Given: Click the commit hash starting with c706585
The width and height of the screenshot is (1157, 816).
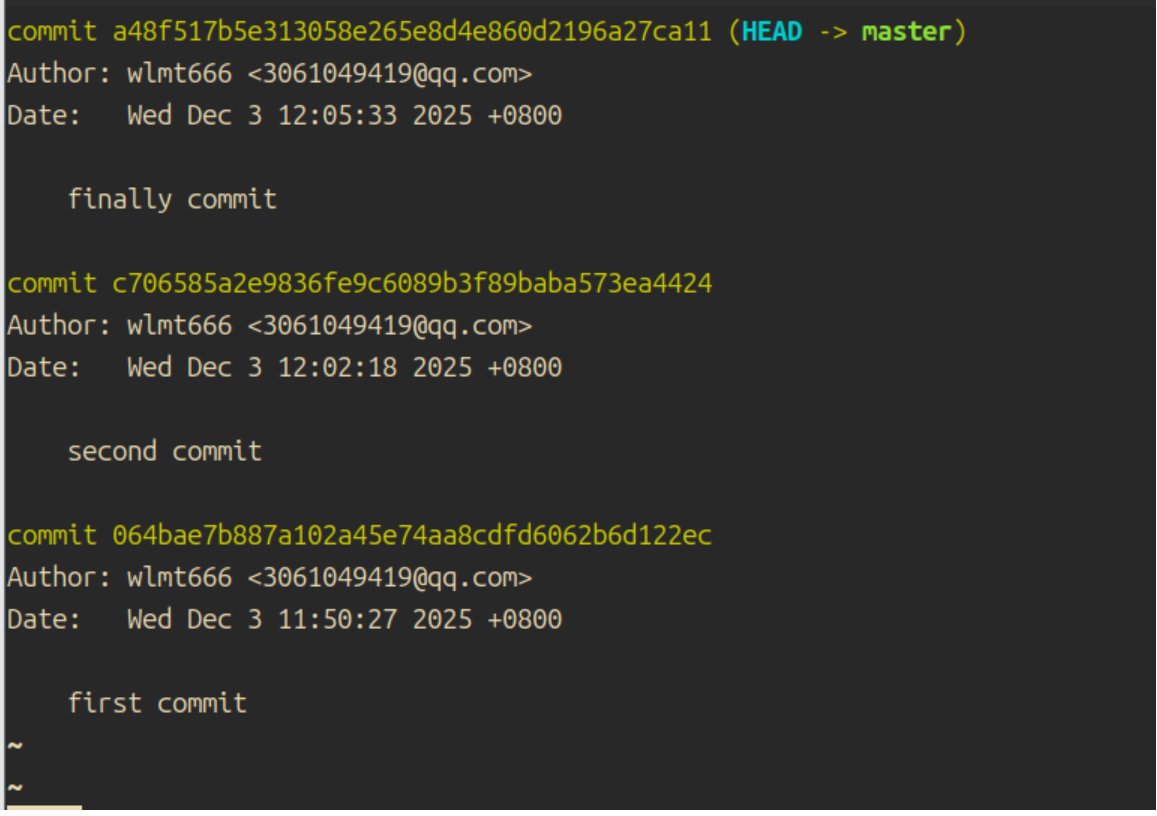Looking at the screenshot, I should pyautogui.click(x=411, y=284).
